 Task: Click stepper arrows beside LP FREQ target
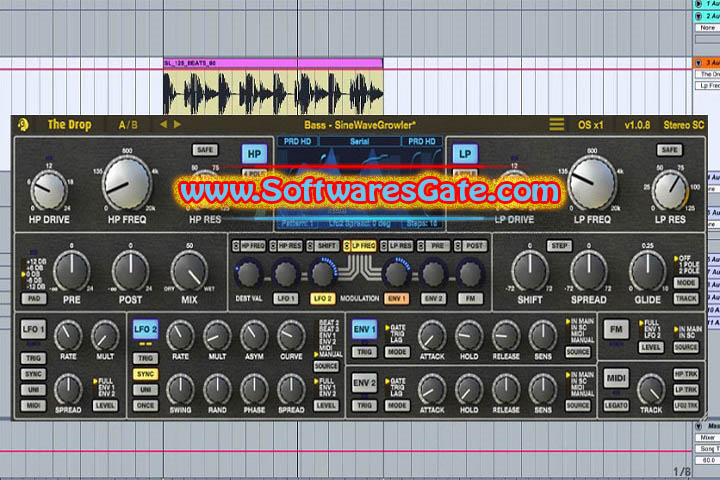(347, 246)
